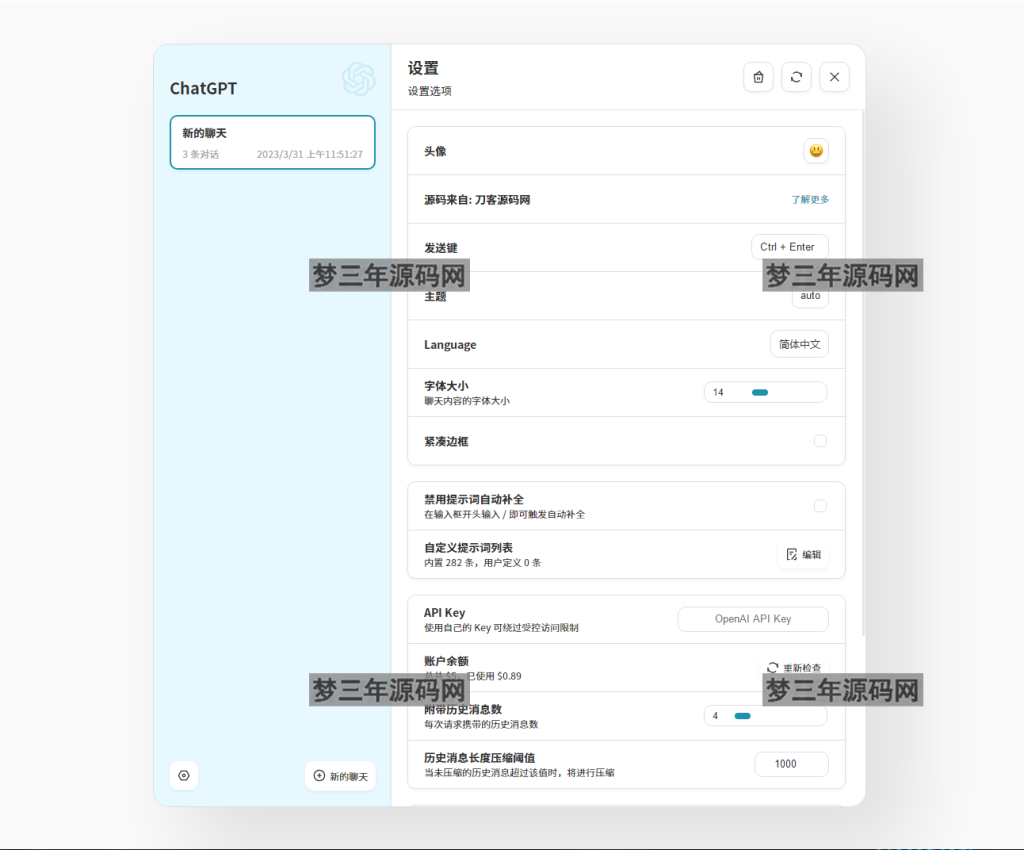Click the 'ChatGPT' sidebar heading
Screen dimensions: 1024x850
coord(203,88)
